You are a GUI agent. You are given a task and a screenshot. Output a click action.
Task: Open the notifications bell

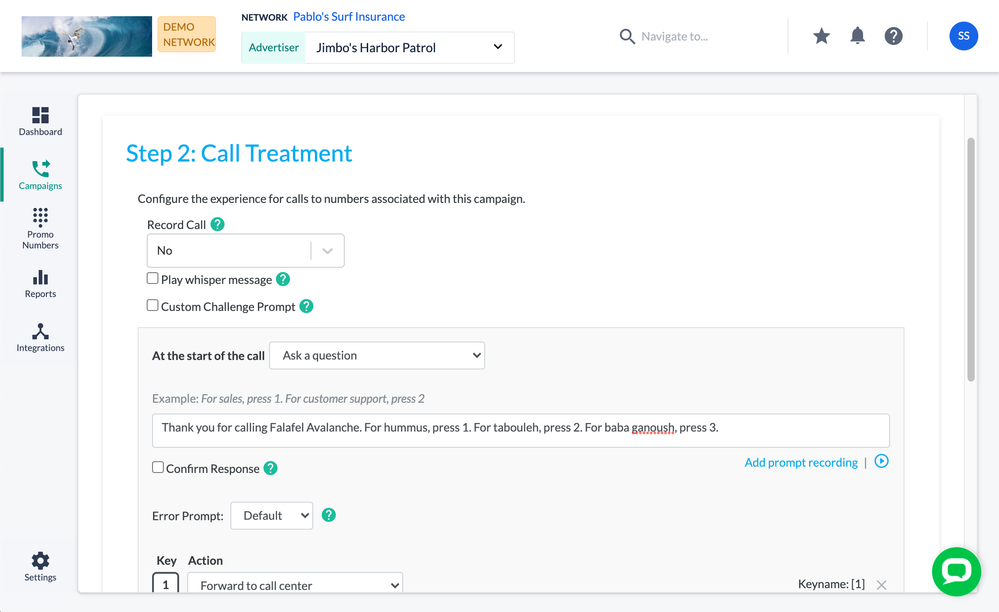[857, 36]
